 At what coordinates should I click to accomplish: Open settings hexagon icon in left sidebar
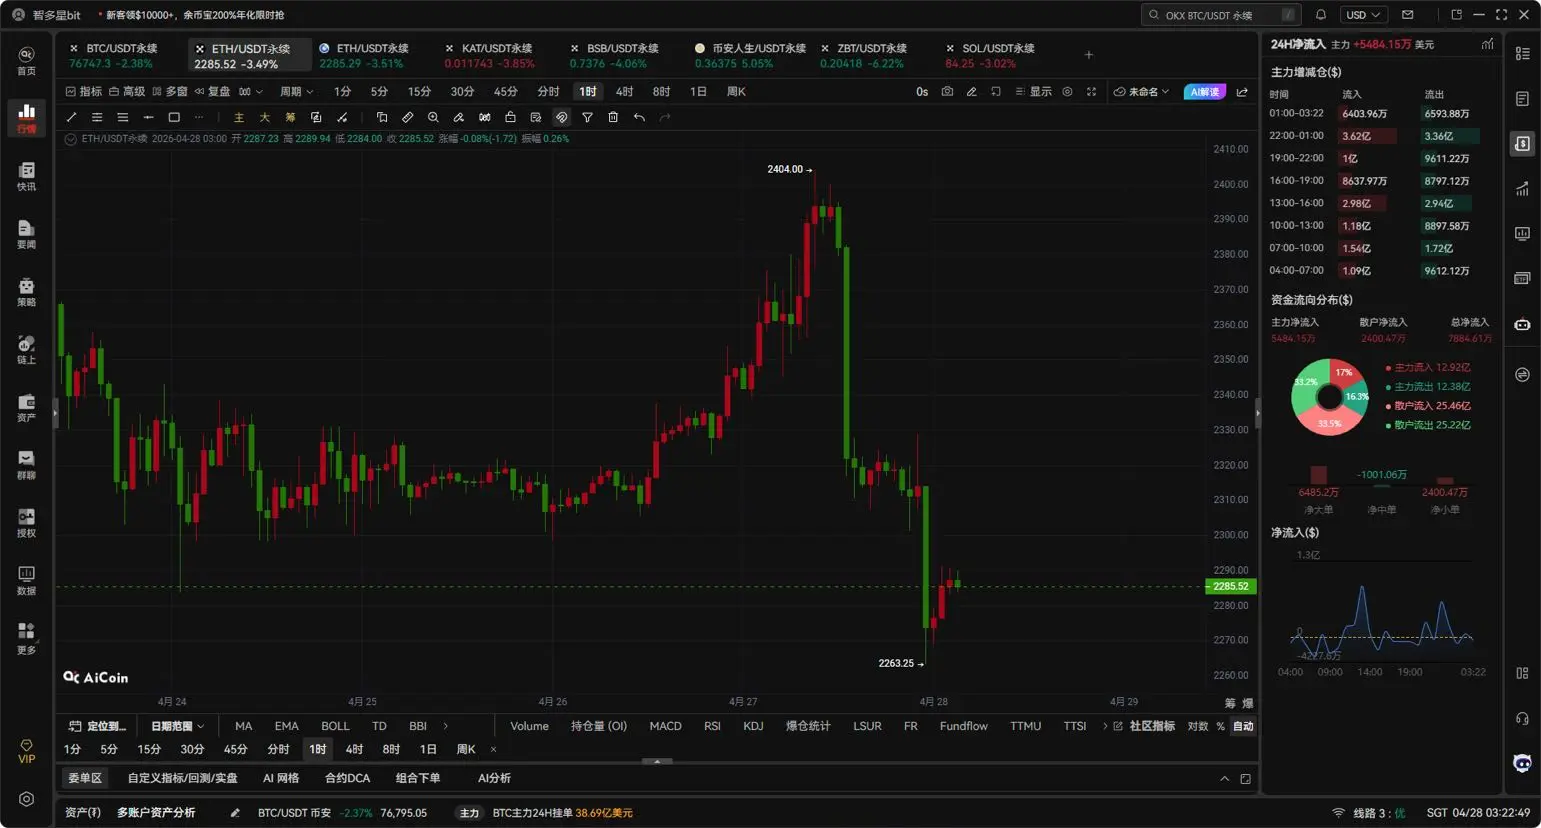26,799
